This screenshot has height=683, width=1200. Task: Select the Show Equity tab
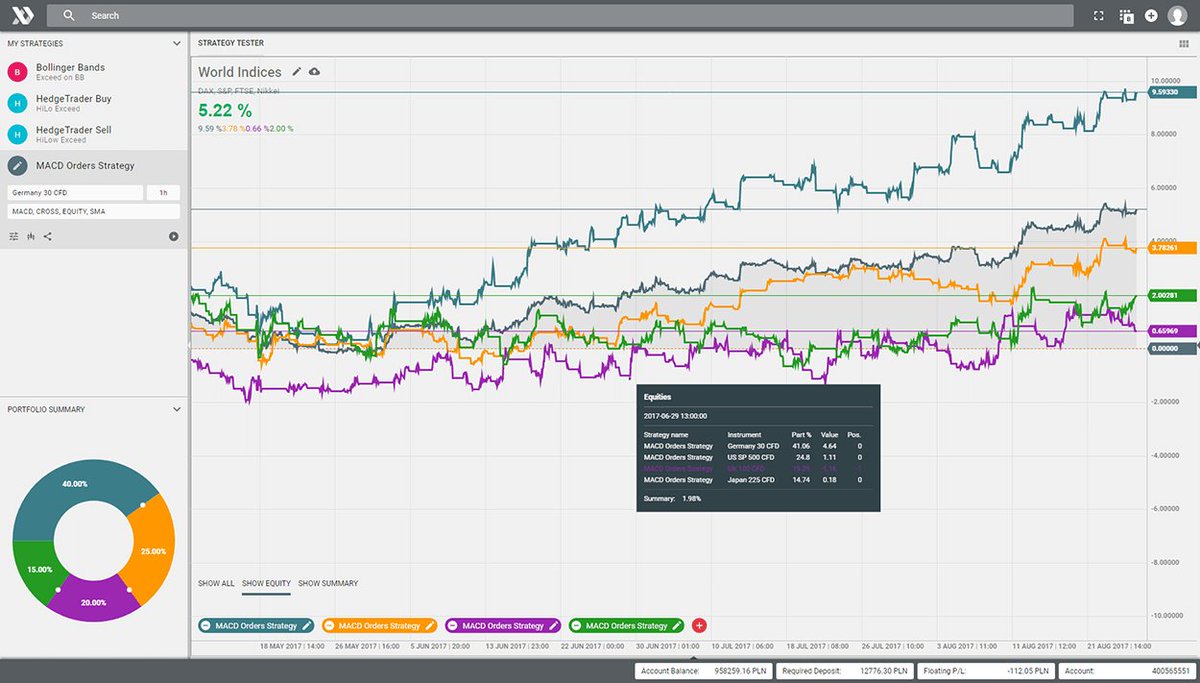click(266, 583)
